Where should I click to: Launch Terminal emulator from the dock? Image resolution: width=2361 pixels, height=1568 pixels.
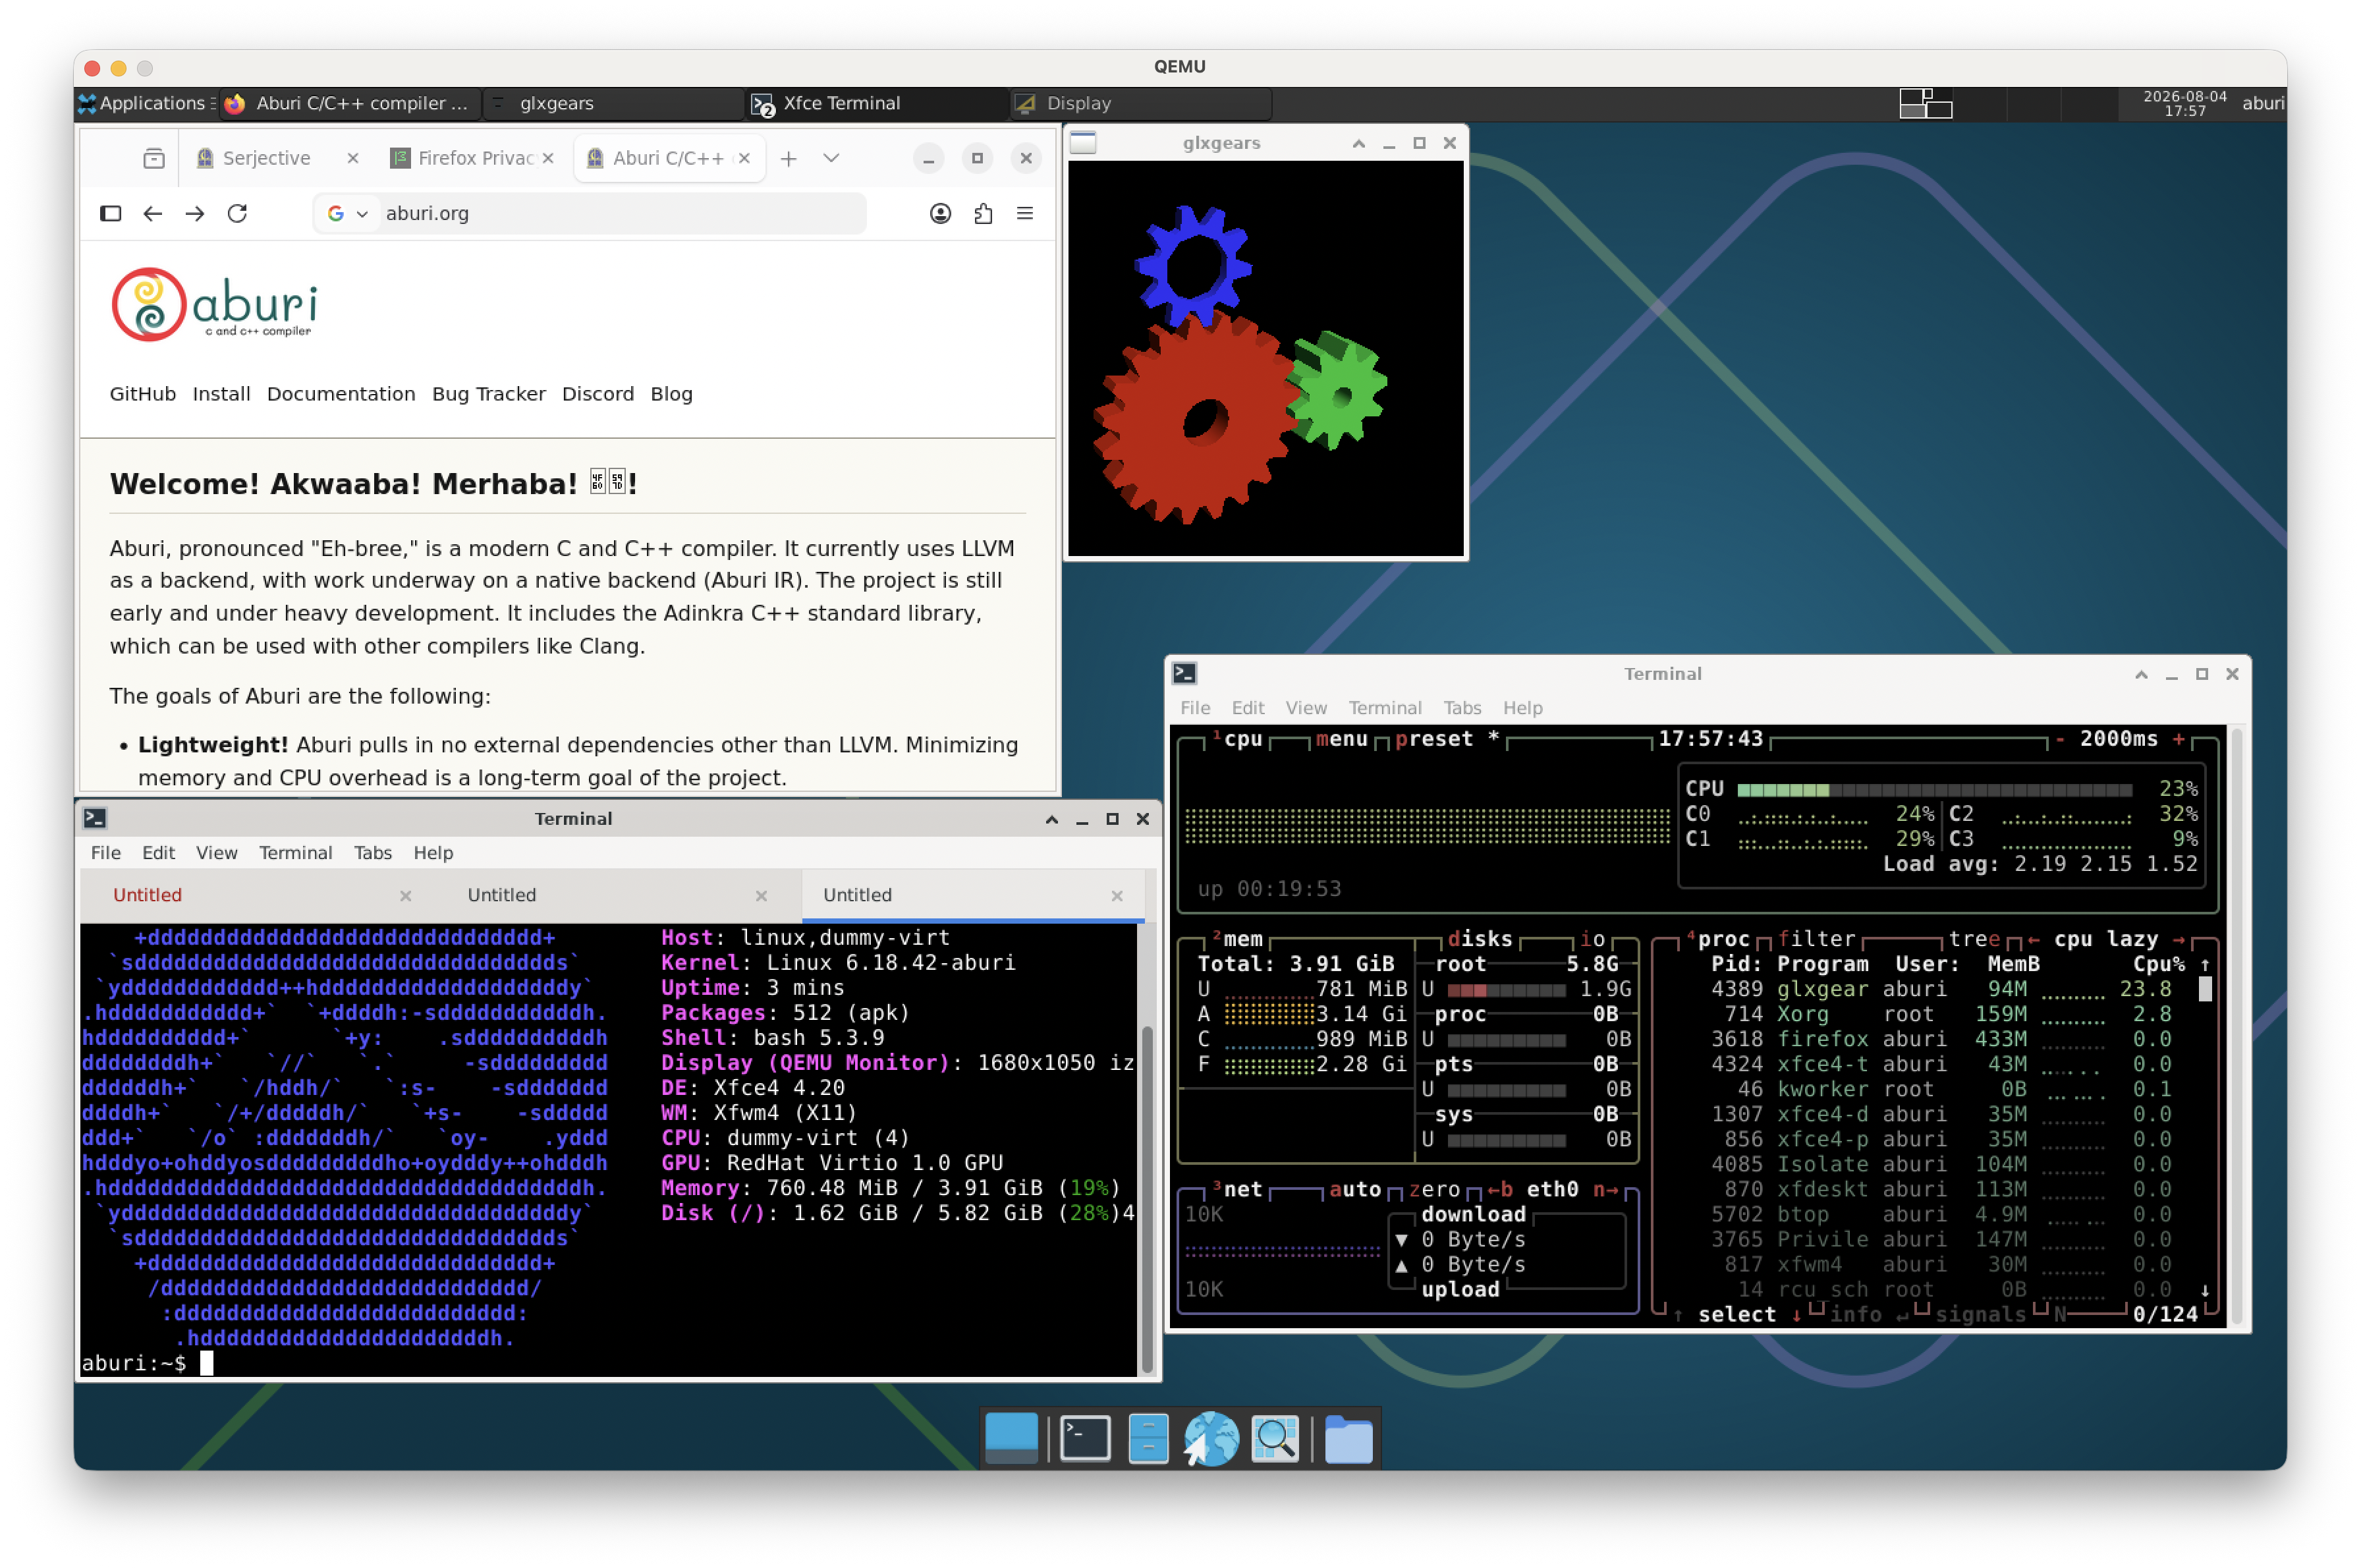[1085, 1439]
